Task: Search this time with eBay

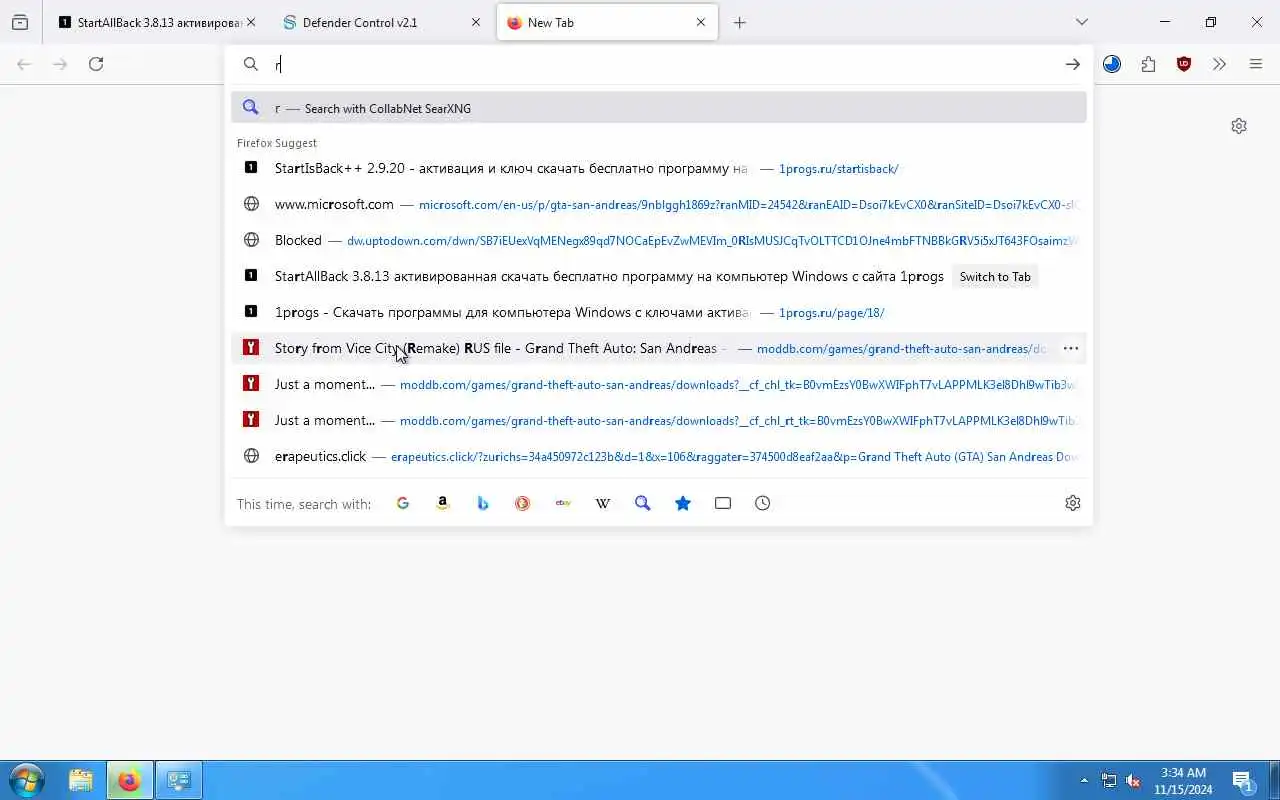Action: 563,503
